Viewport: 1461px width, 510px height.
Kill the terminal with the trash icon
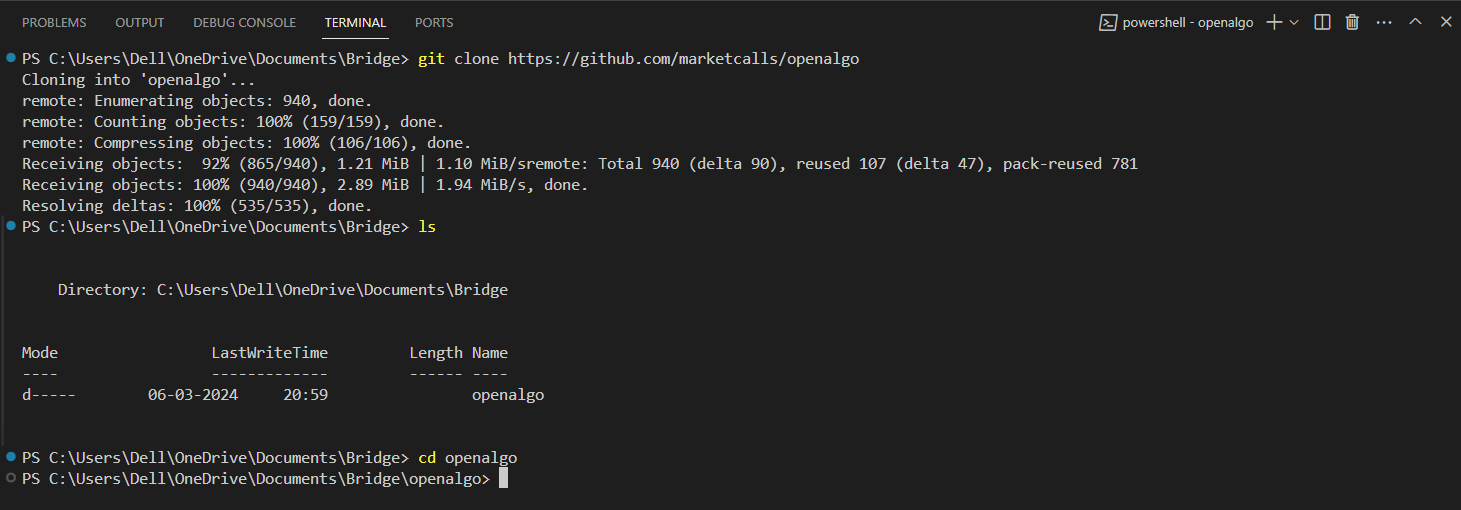(x=1352, y=22)
